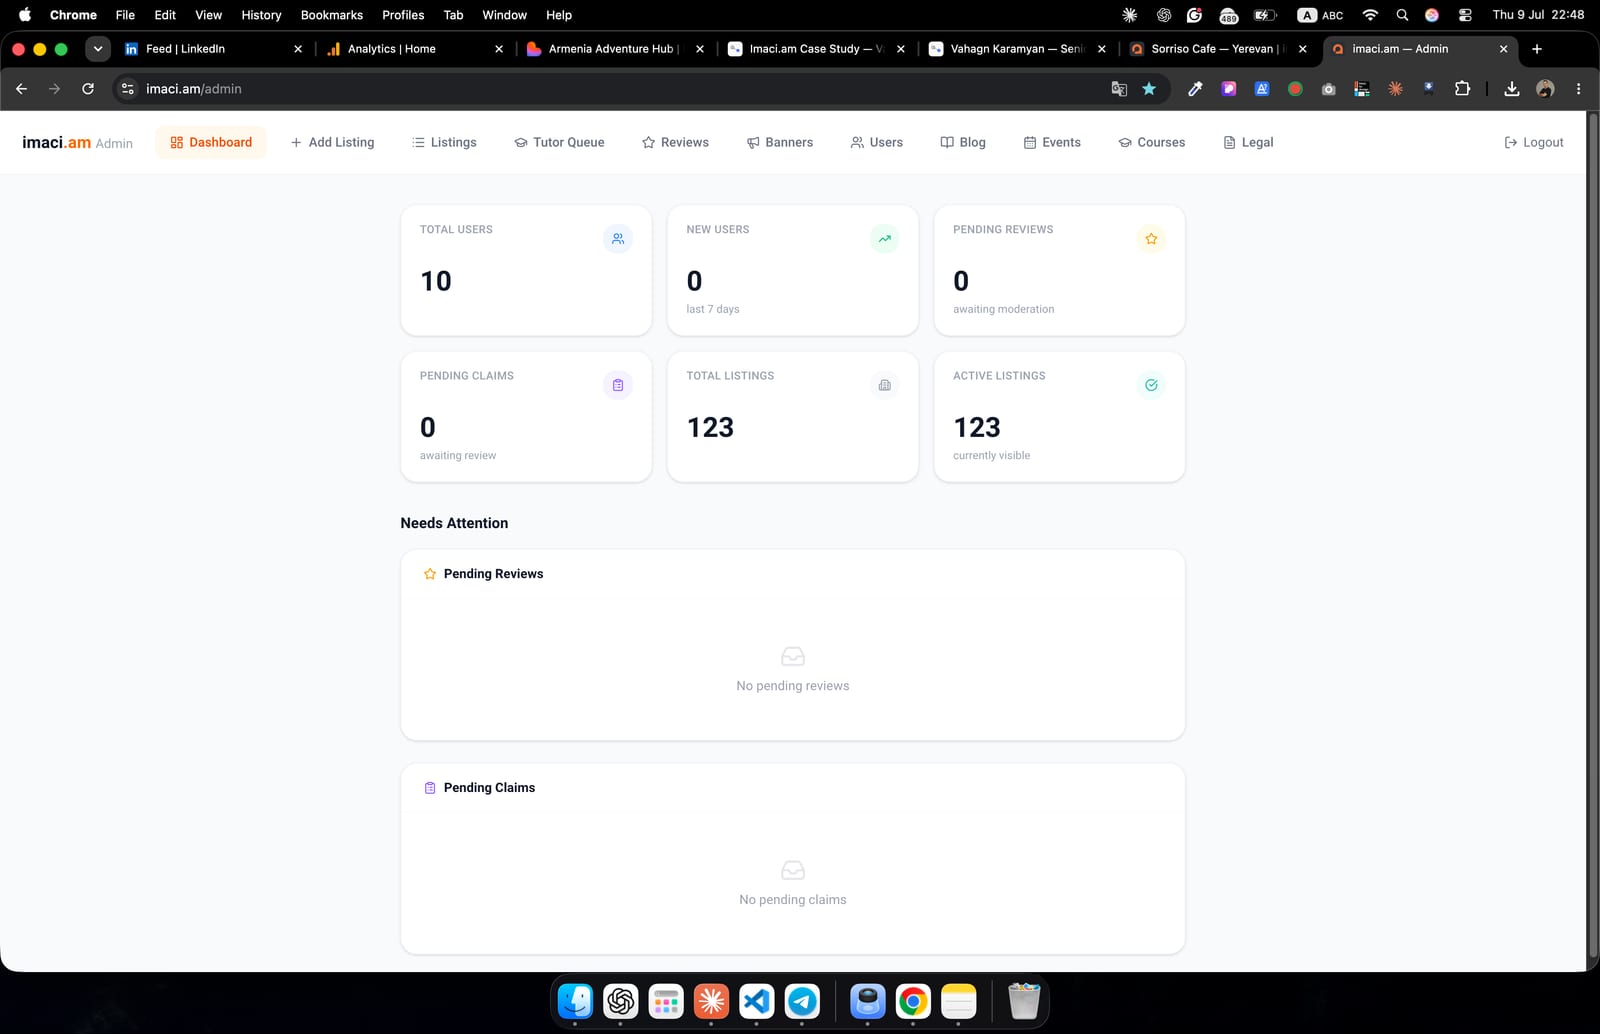Click the imaci.am Admin logo
1600x1034 pixels.
tap(77, 142)
